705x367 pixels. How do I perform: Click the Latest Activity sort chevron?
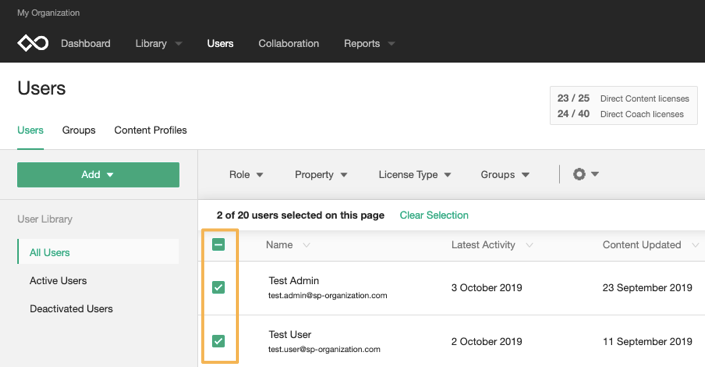point(529,245)
